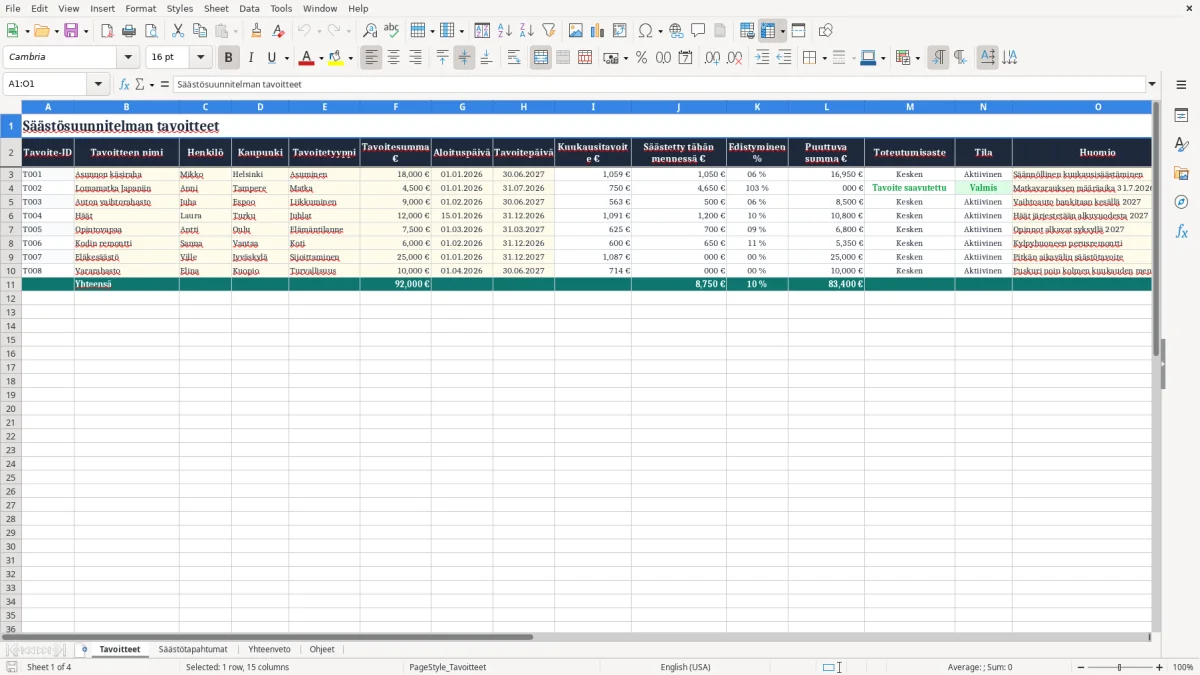Toggle Bold formatting
Viewport: 1200px width, 675px height.
tap(229, 58)
